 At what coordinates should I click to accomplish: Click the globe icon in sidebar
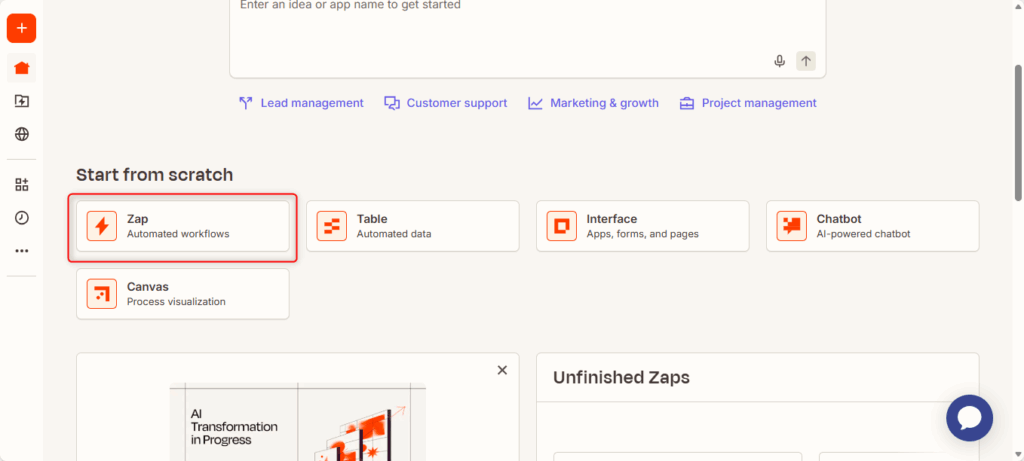click(21, 134)
